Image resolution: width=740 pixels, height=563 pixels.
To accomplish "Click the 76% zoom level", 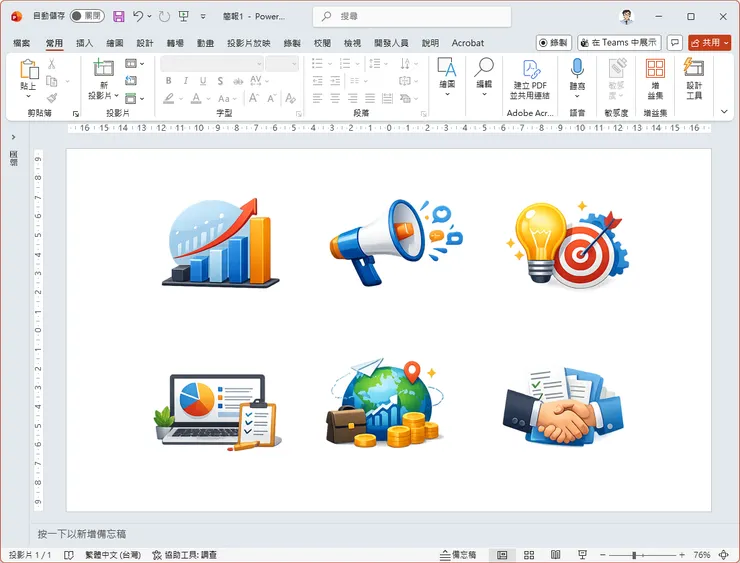I will 702,555.
